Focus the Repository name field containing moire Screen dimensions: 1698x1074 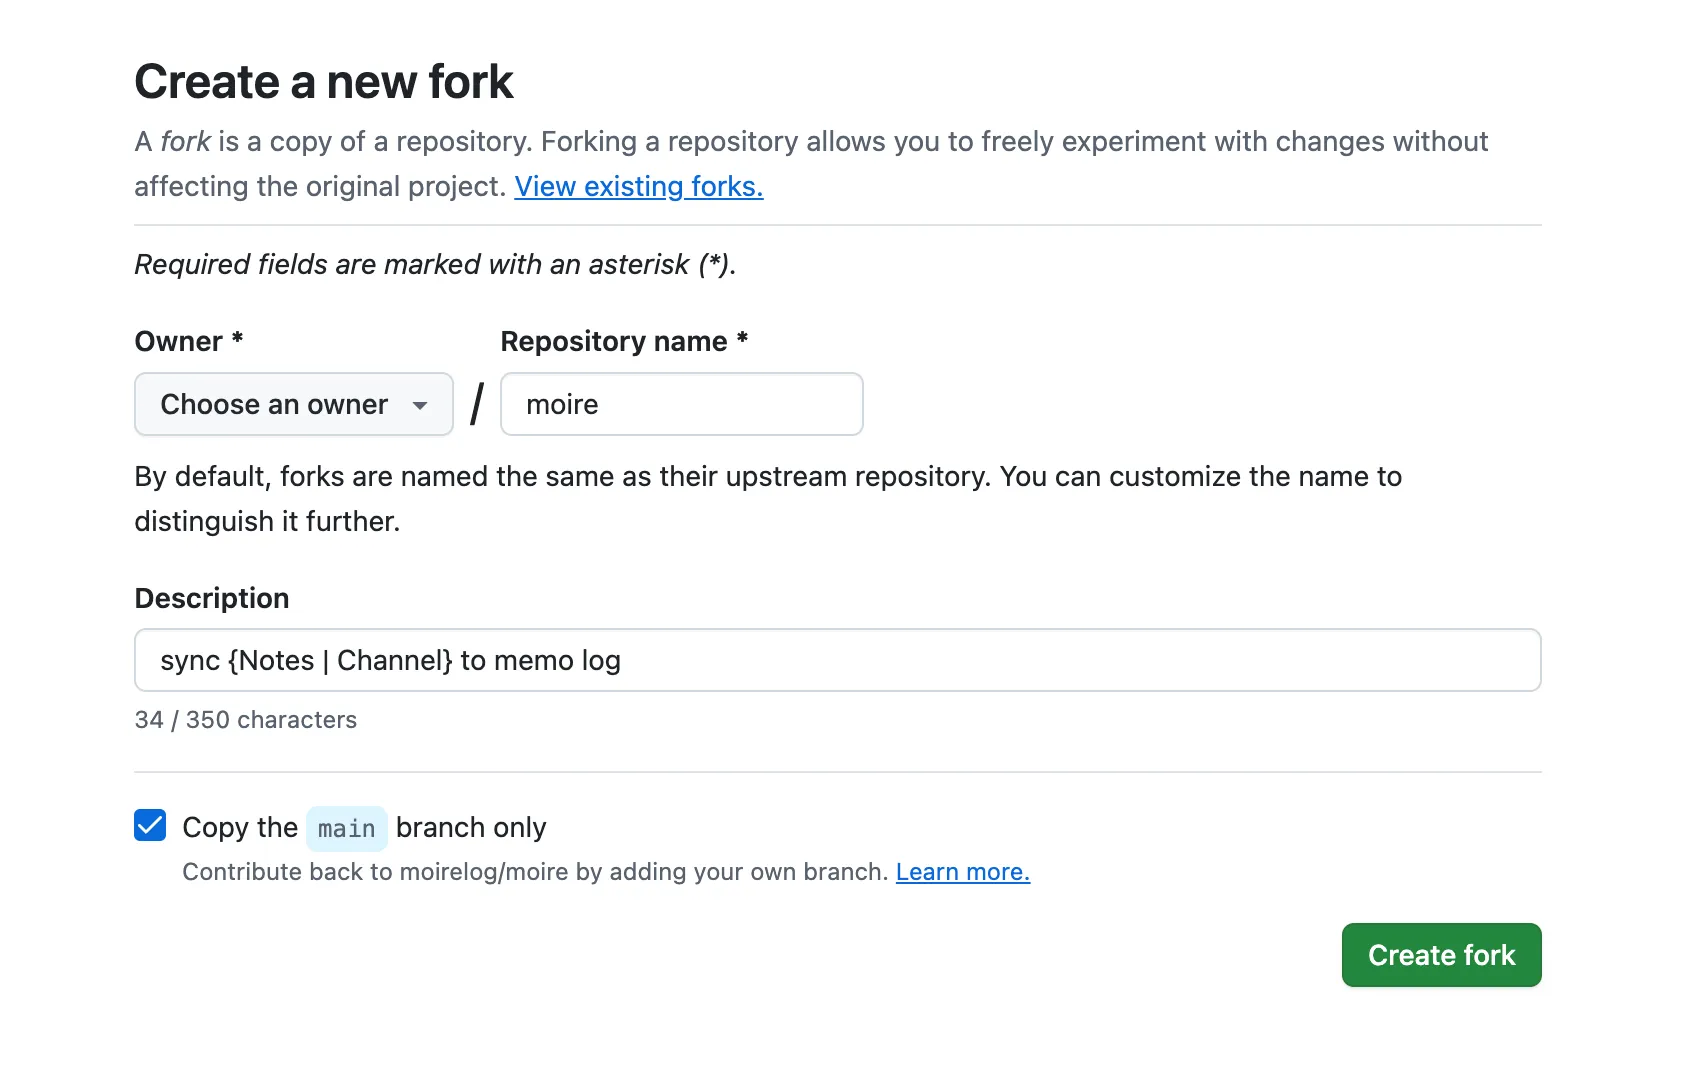click(681, 404)
